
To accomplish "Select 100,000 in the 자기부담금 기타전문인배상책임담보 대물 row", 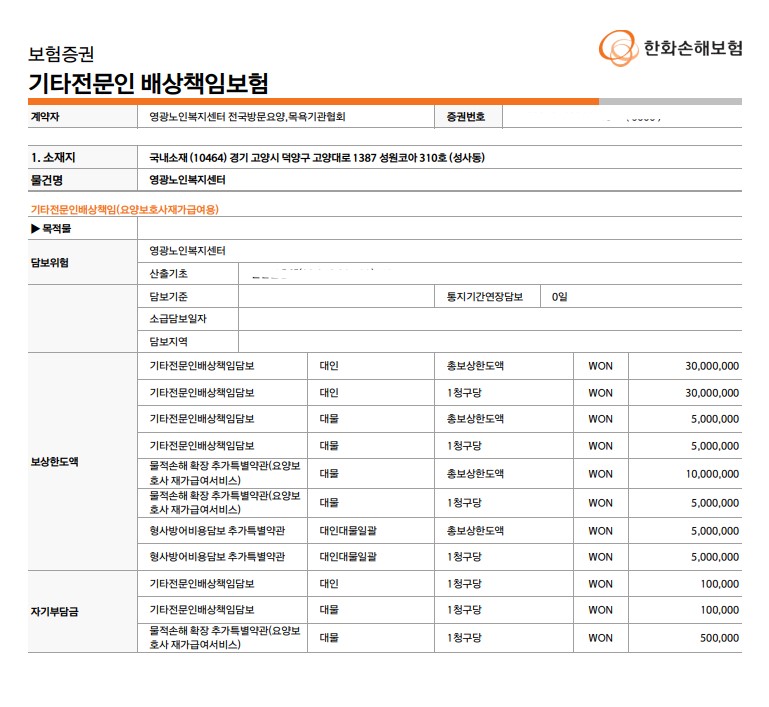I will pyautogui.click(x=719, y=610).
